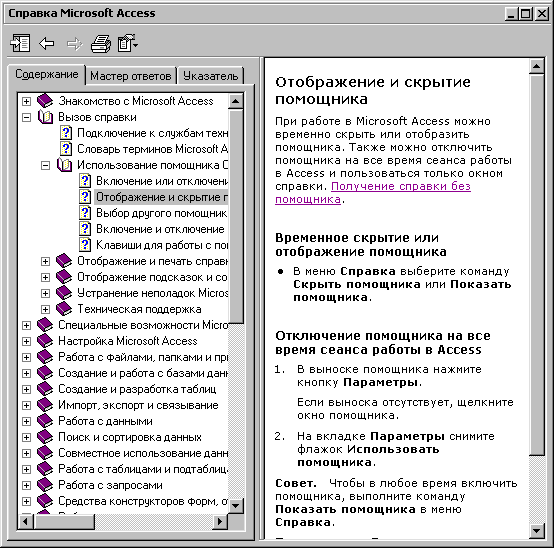Open the Указатель tab

(x=211, y=76)
